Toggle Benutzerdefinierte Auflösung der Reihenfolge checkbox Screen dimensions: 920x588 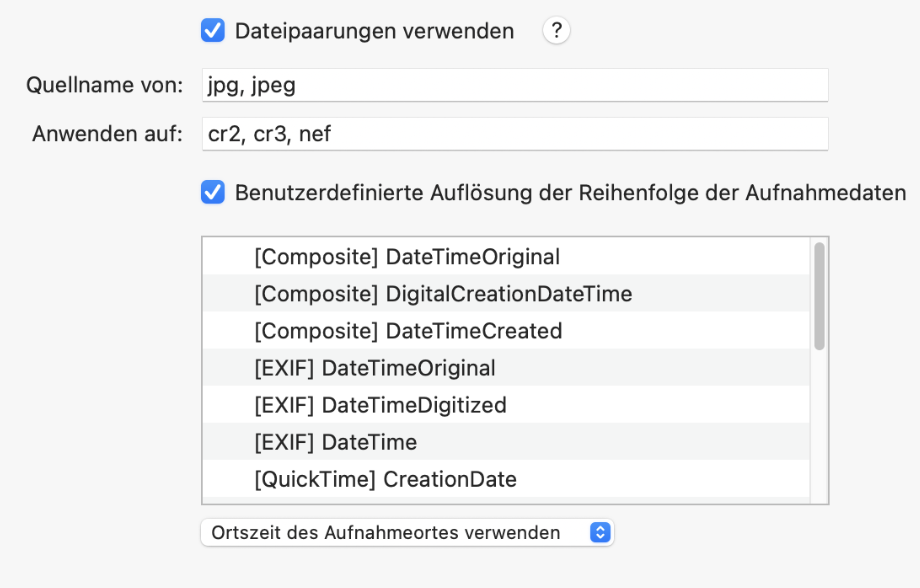pyautogui.click(x=213, y=192)
